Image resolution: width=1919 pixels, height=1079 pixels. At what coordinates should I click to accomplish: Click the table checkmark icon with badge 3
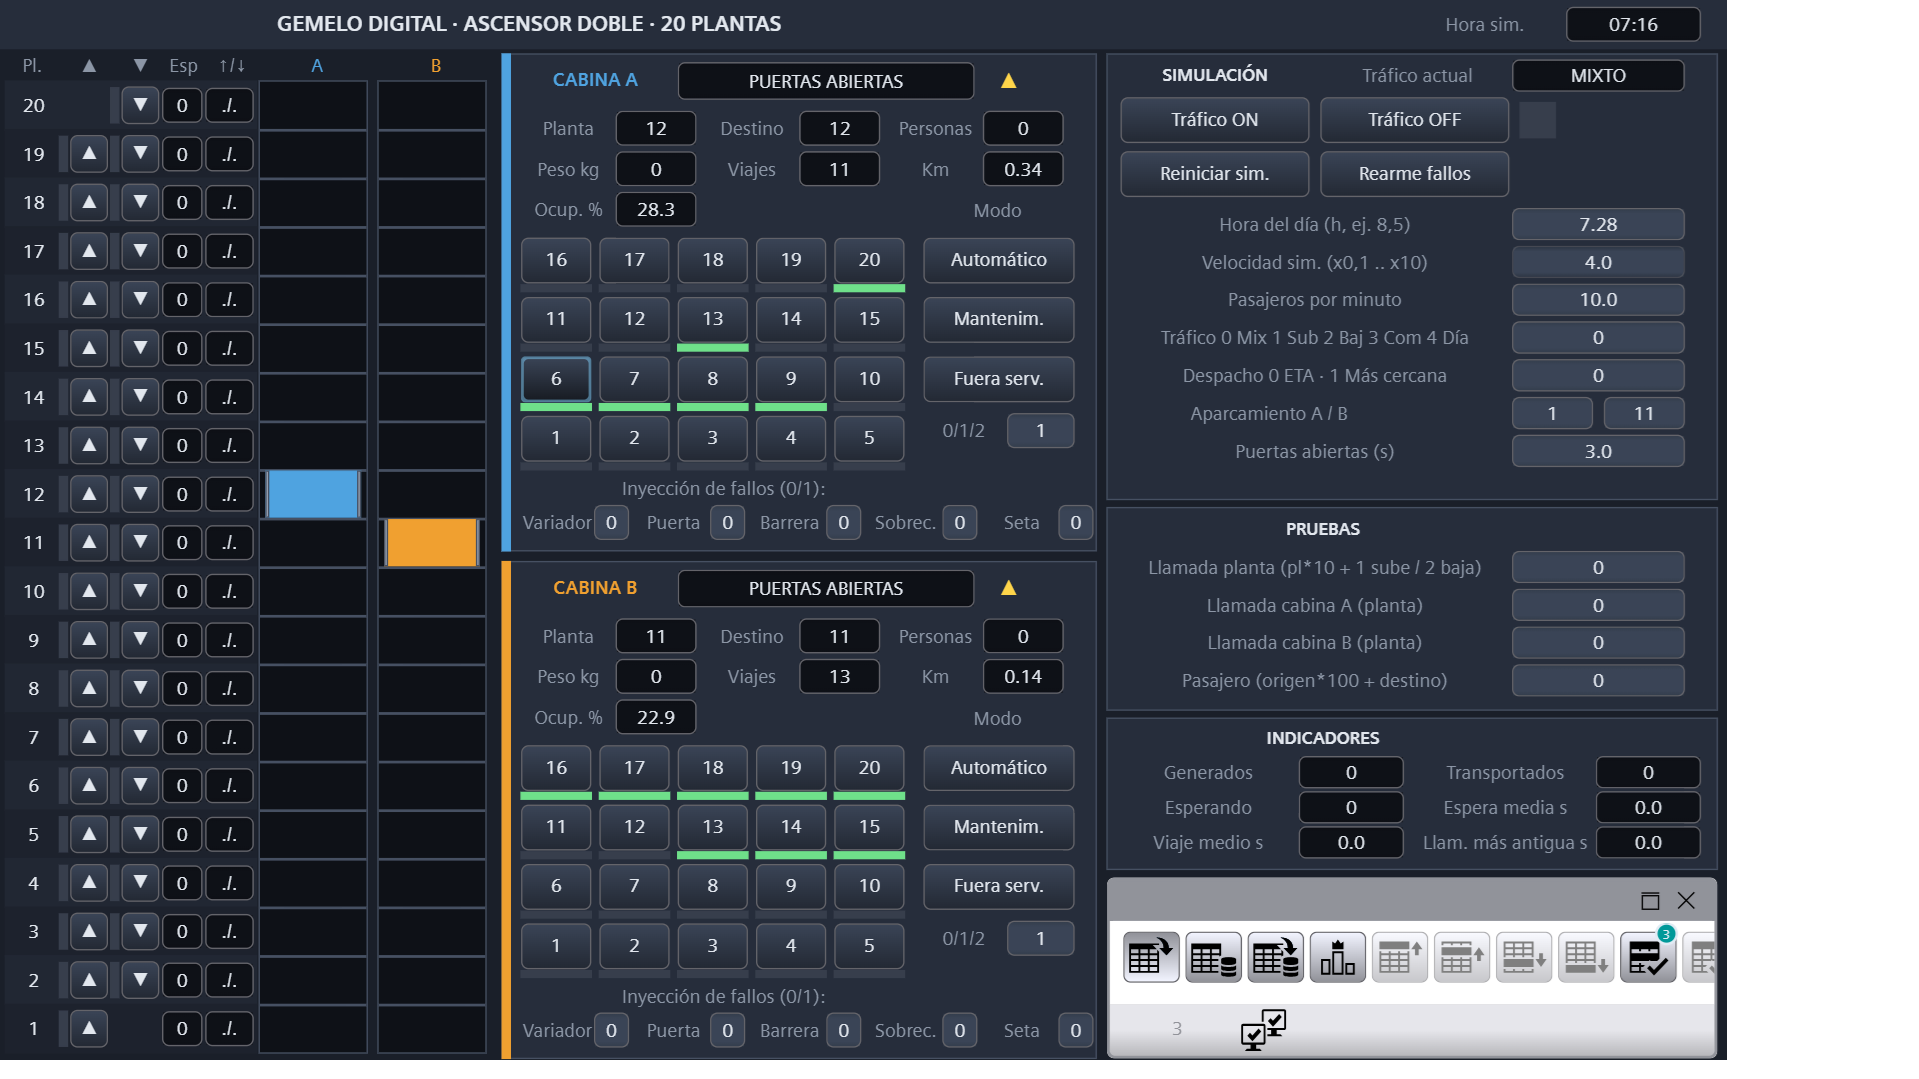pos(1647,958)
